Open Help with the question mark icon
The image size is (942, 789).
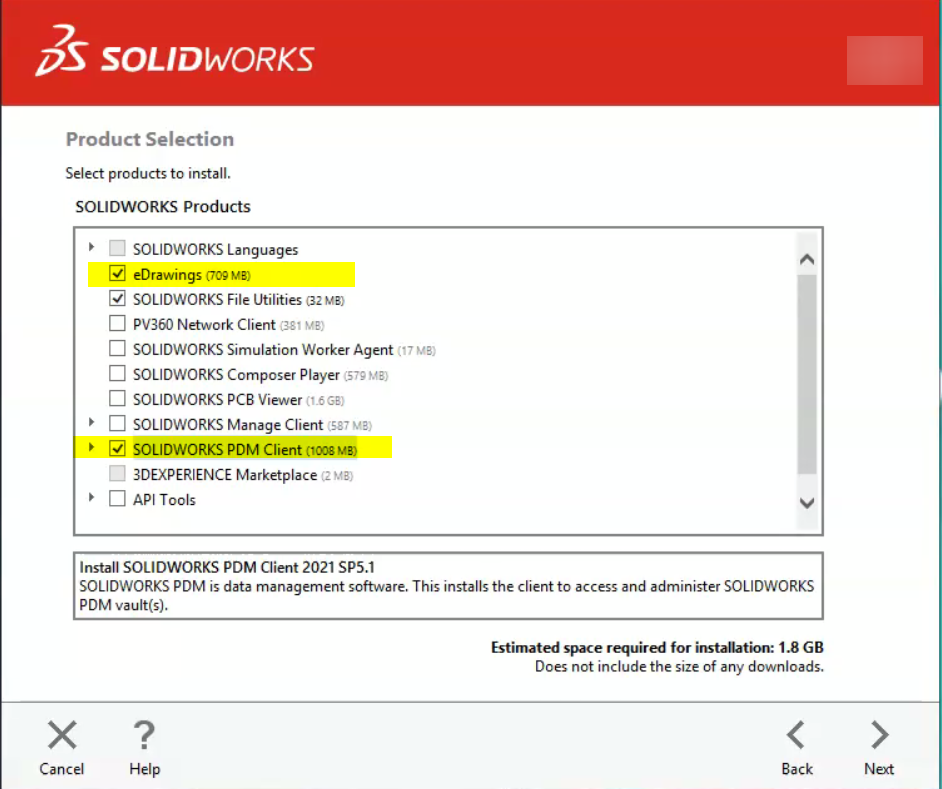(x=144, y=735)
